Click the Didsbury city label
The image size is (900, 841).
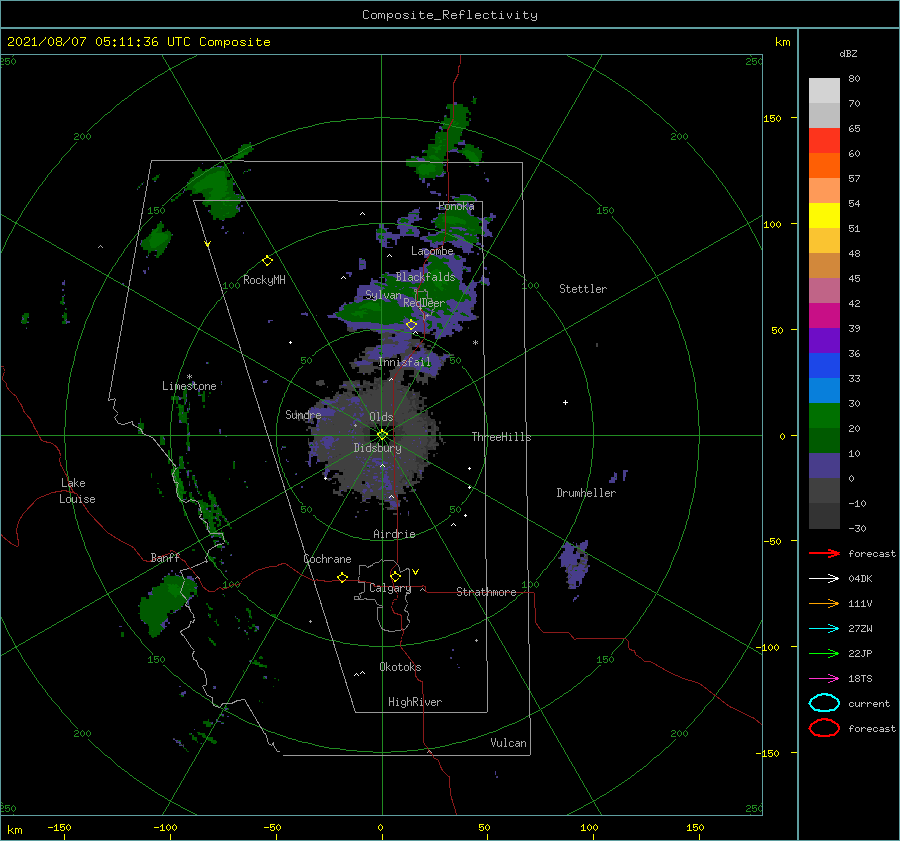377,448
